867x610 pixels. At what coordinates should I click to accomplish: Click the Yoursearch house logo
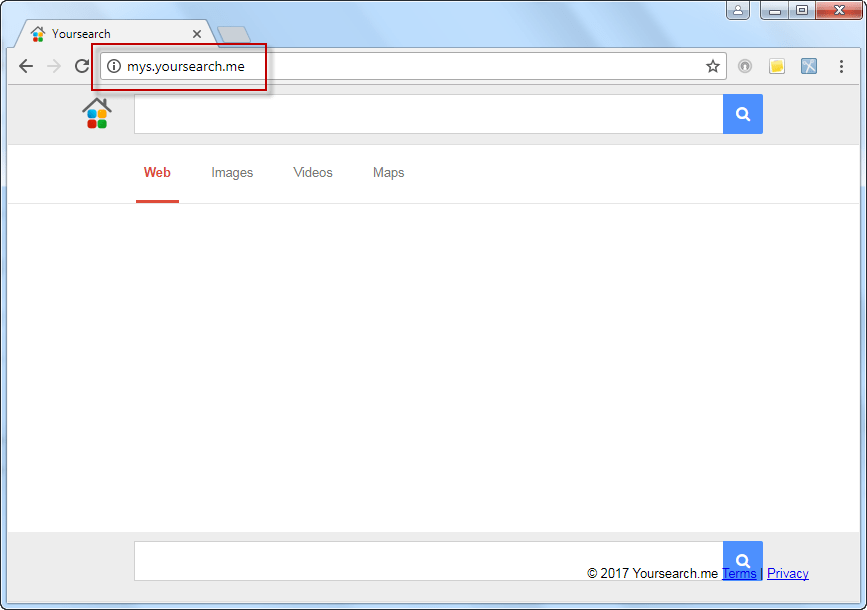coord(97,113)
